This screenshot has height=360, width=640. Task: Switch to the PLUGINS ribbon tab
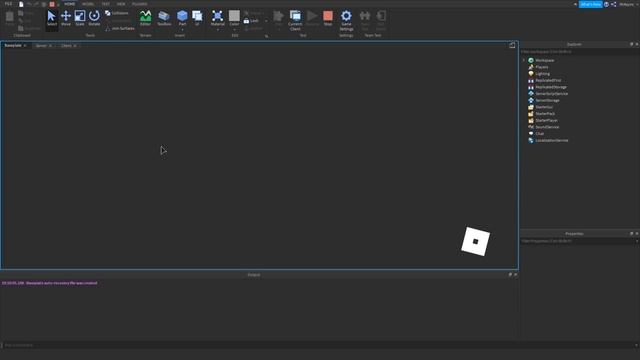pyautogui.click(x=140, y=4)
